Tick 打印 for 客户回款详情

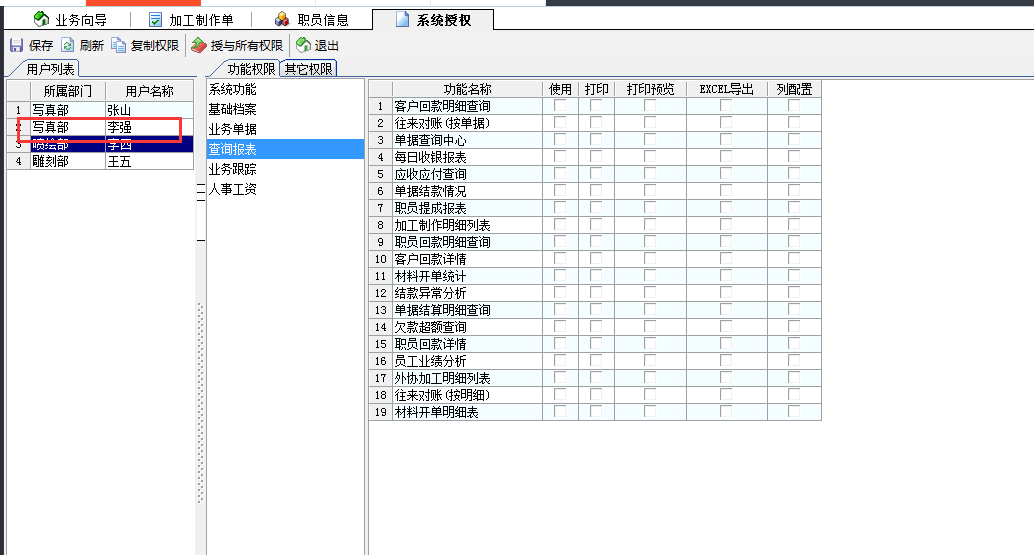596,259
